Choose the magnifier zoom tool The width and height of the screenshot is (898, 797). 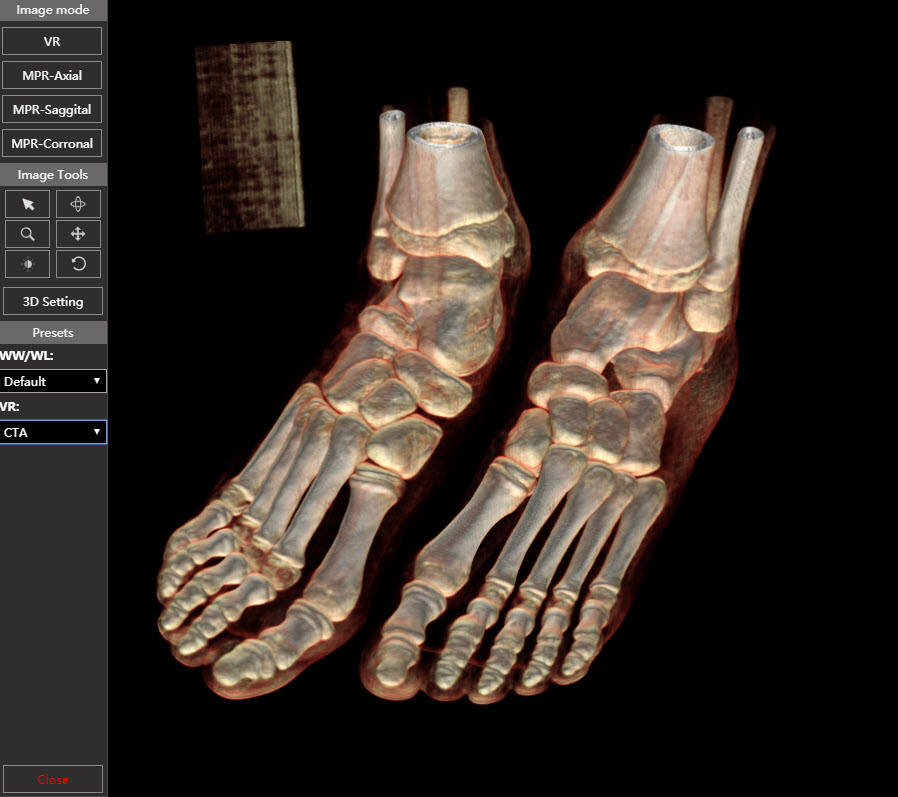pos(27,234)
